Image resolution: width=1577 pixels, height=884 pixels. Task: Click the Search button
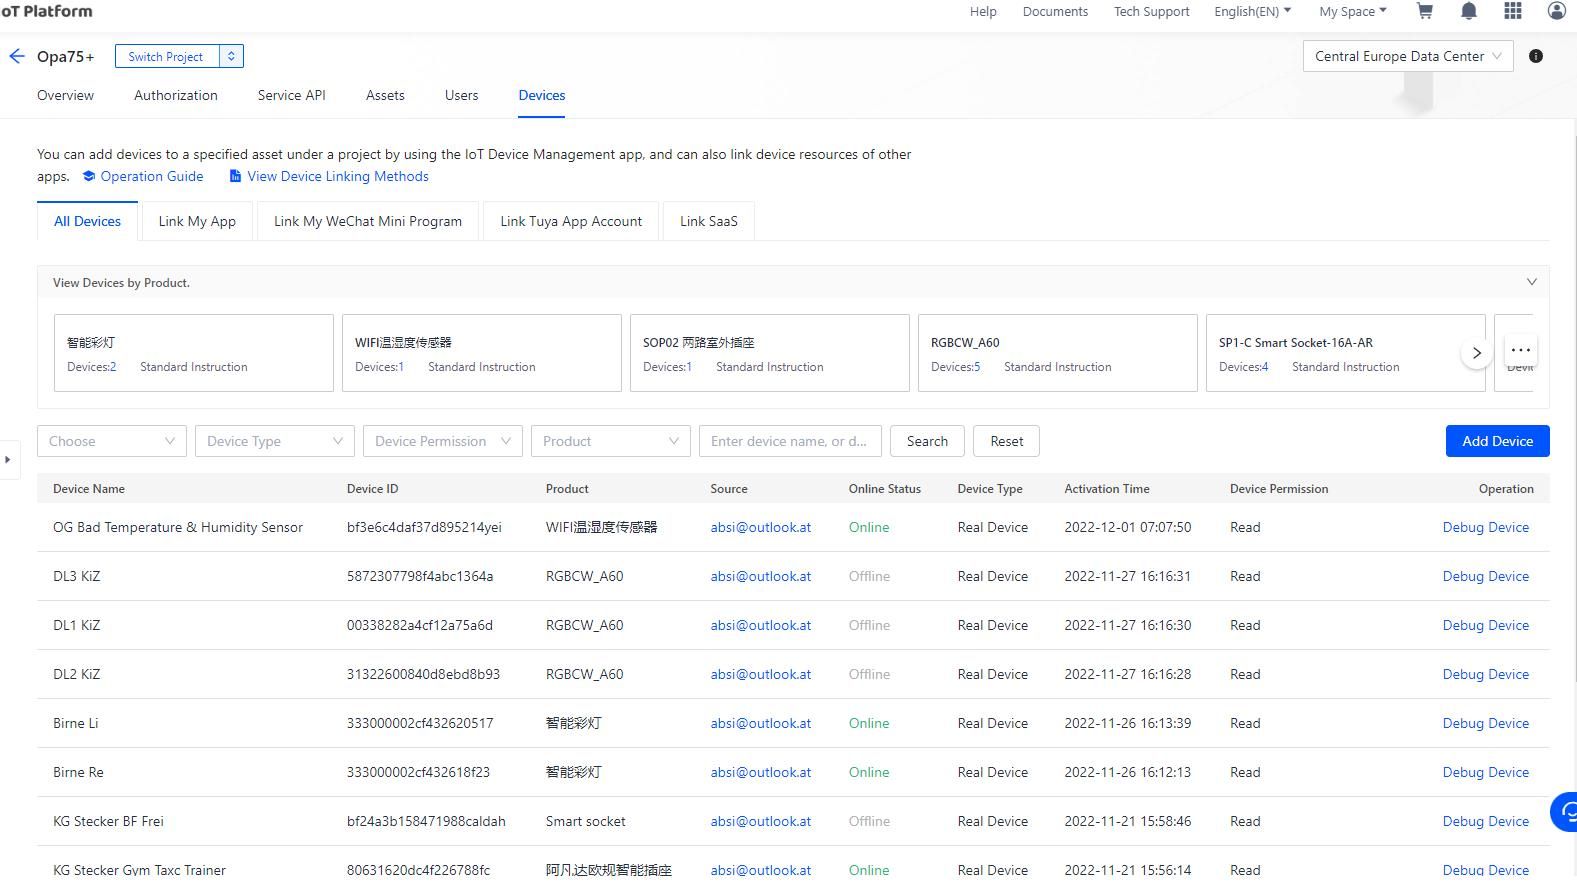[x=927, y=441]
